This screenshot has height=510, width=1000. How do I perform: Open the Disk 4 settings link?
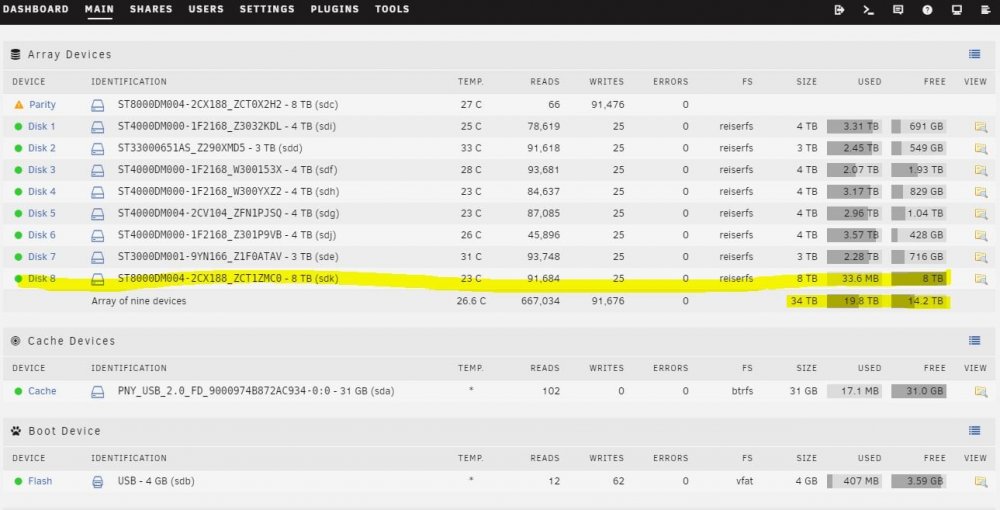(41, 191)
